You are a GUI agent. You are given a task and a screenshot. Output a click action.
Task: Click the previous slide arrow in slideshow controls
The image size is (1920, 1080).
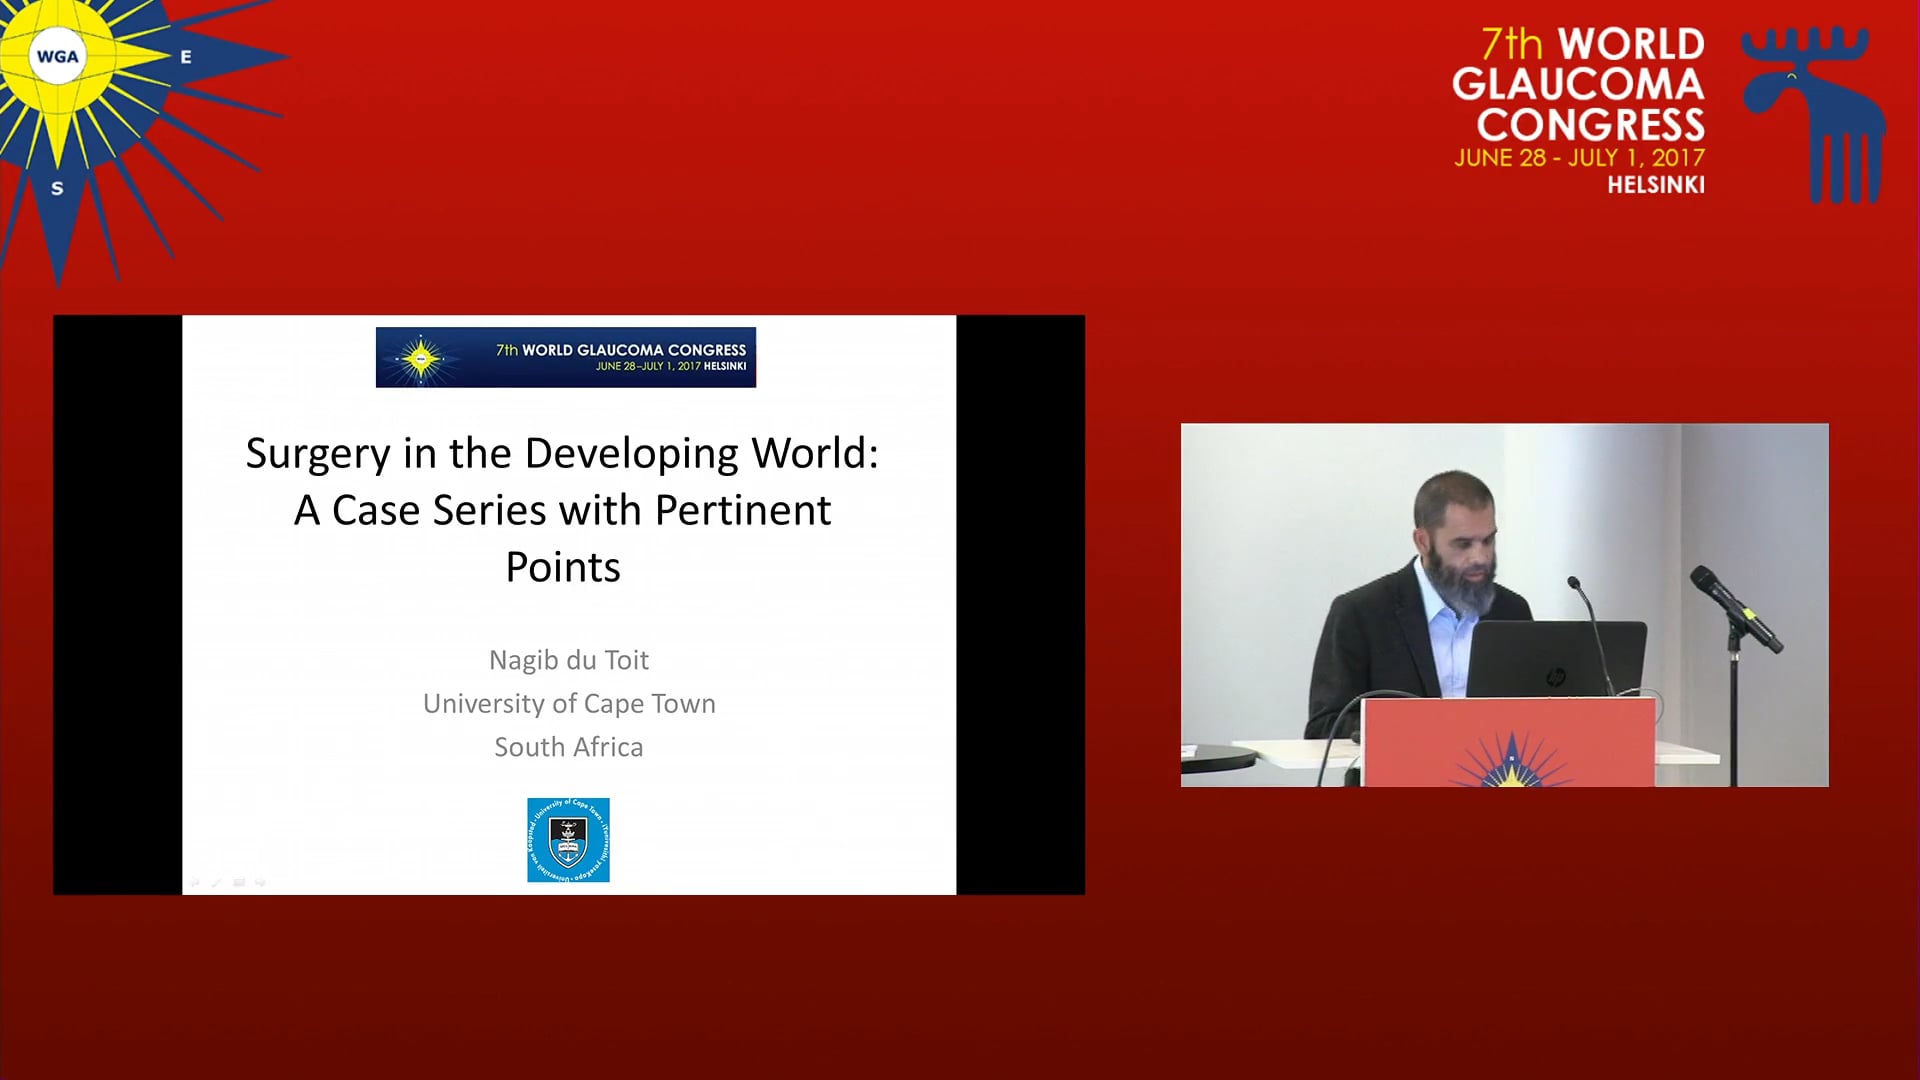(195, 882)
